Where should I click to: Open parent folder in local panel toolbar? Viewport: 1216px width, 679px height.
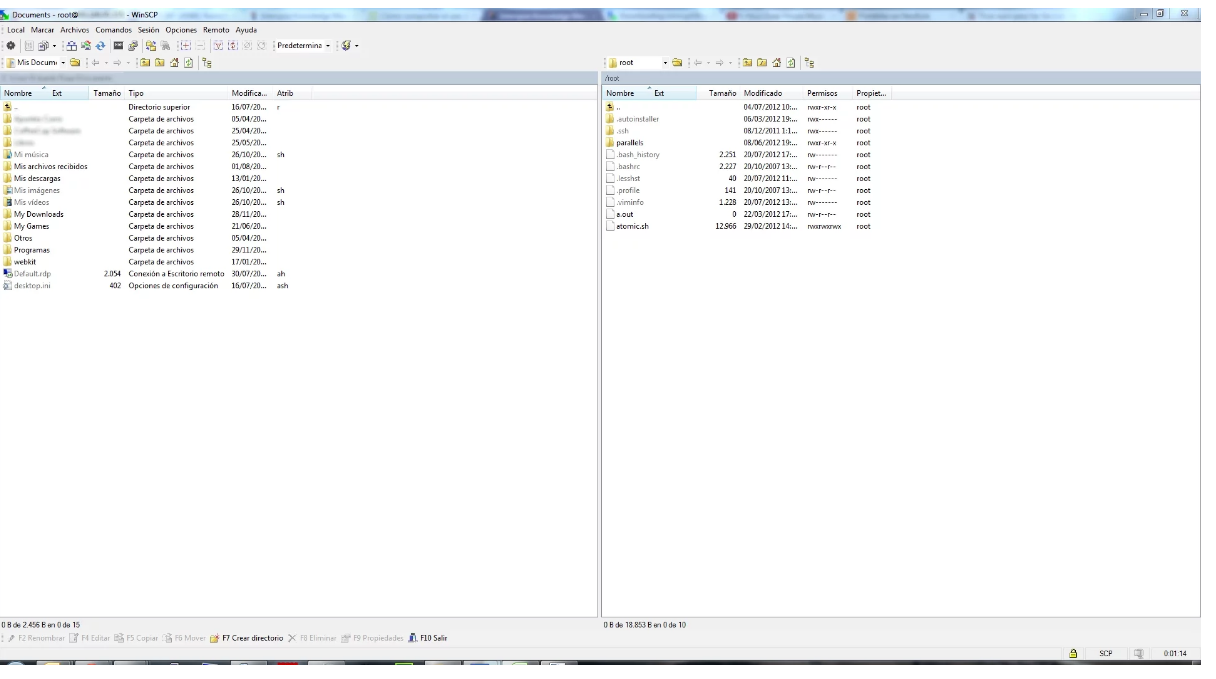(x=145, y=63)
